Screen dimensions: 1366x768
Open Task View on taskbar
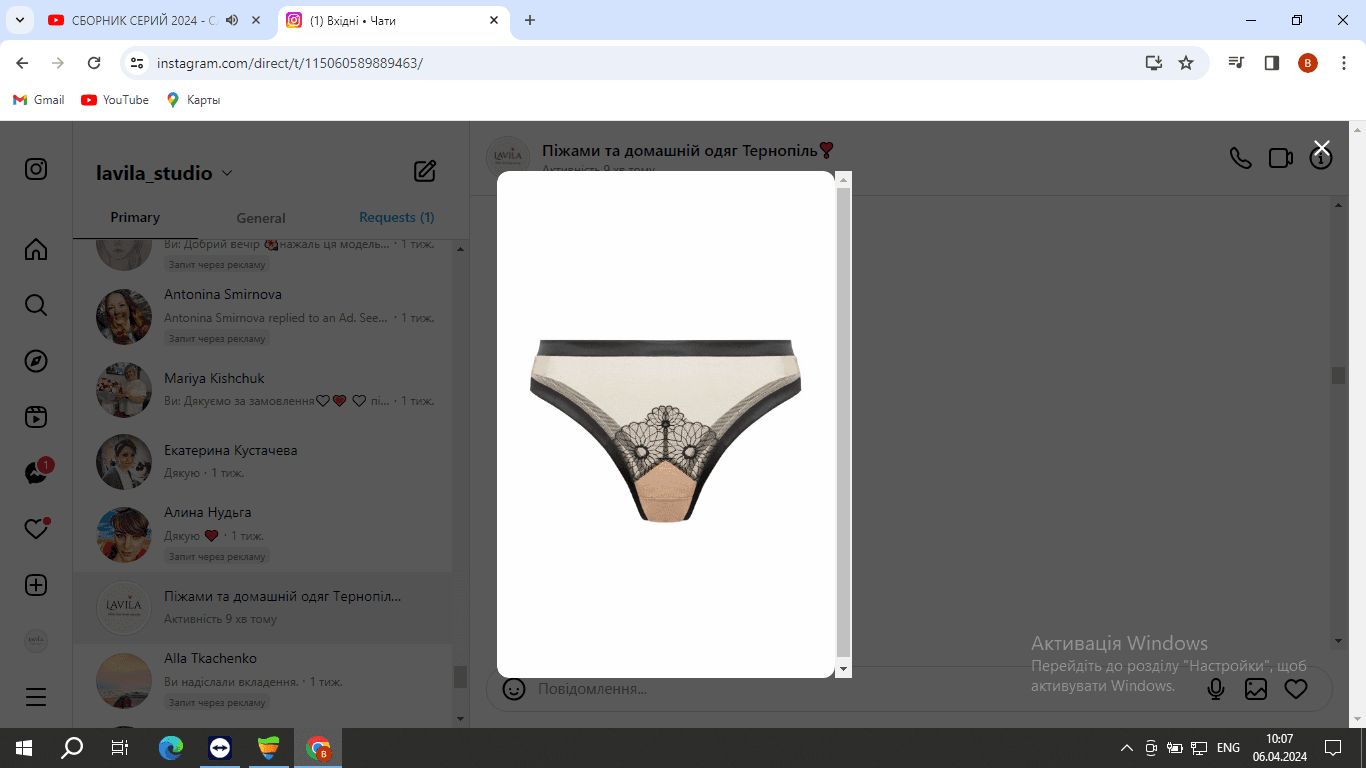(120, 747)
